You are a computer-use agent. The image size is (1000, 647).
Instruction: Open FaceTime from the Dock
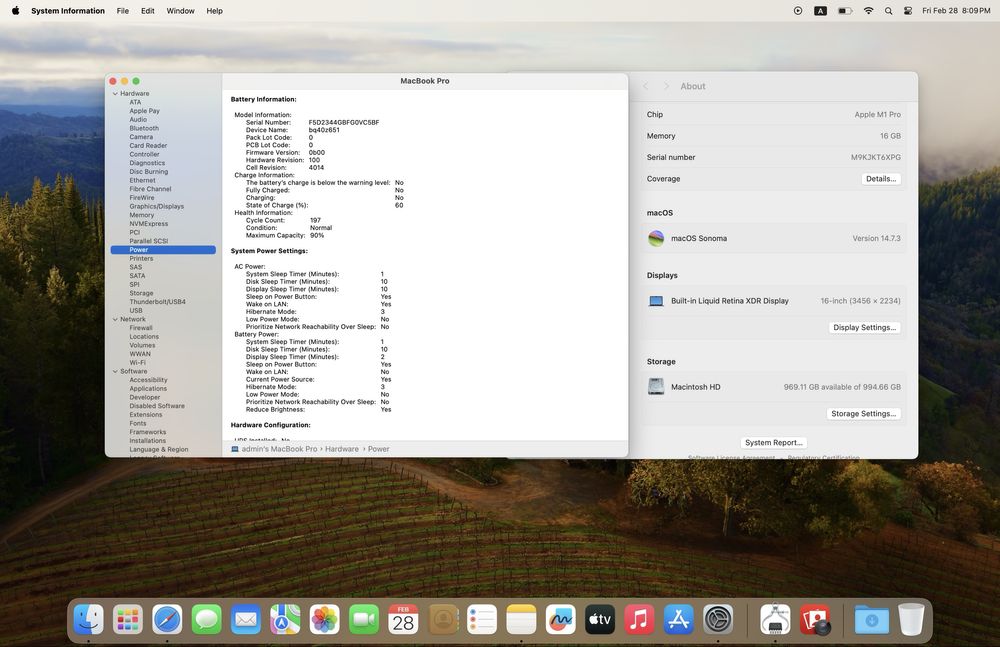click(x=364, y=620)
